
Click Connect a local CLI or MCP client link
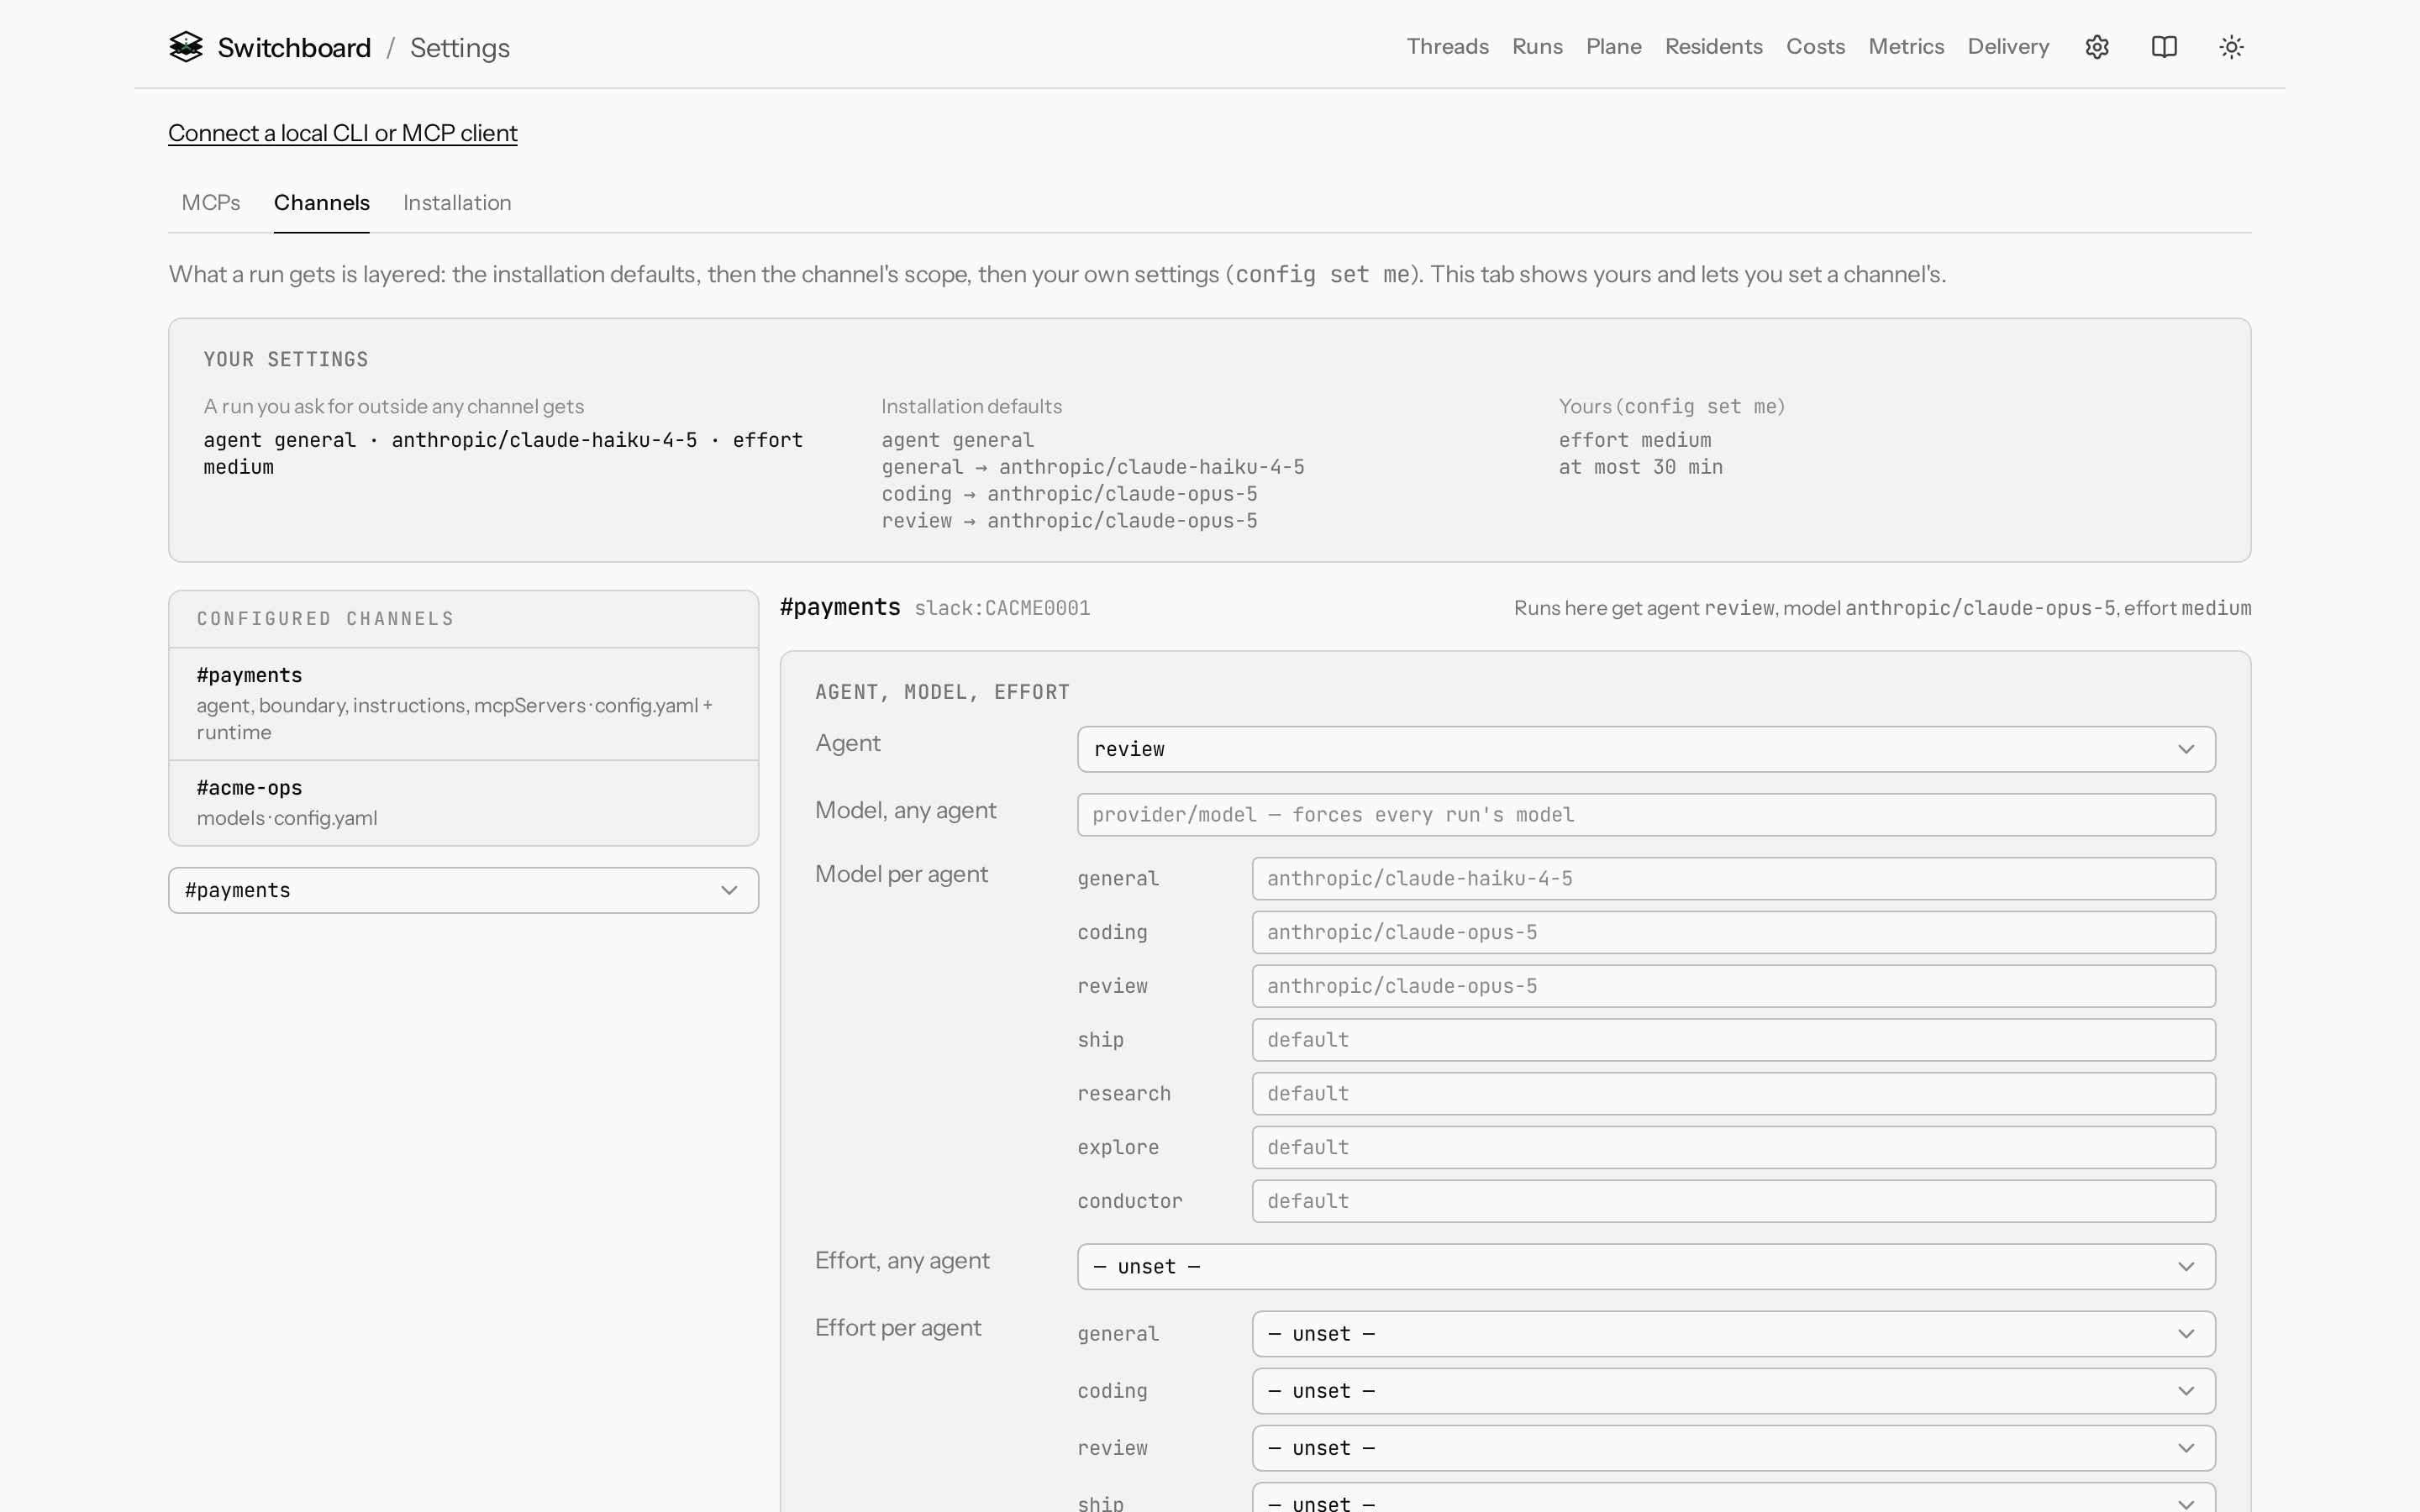343,133
